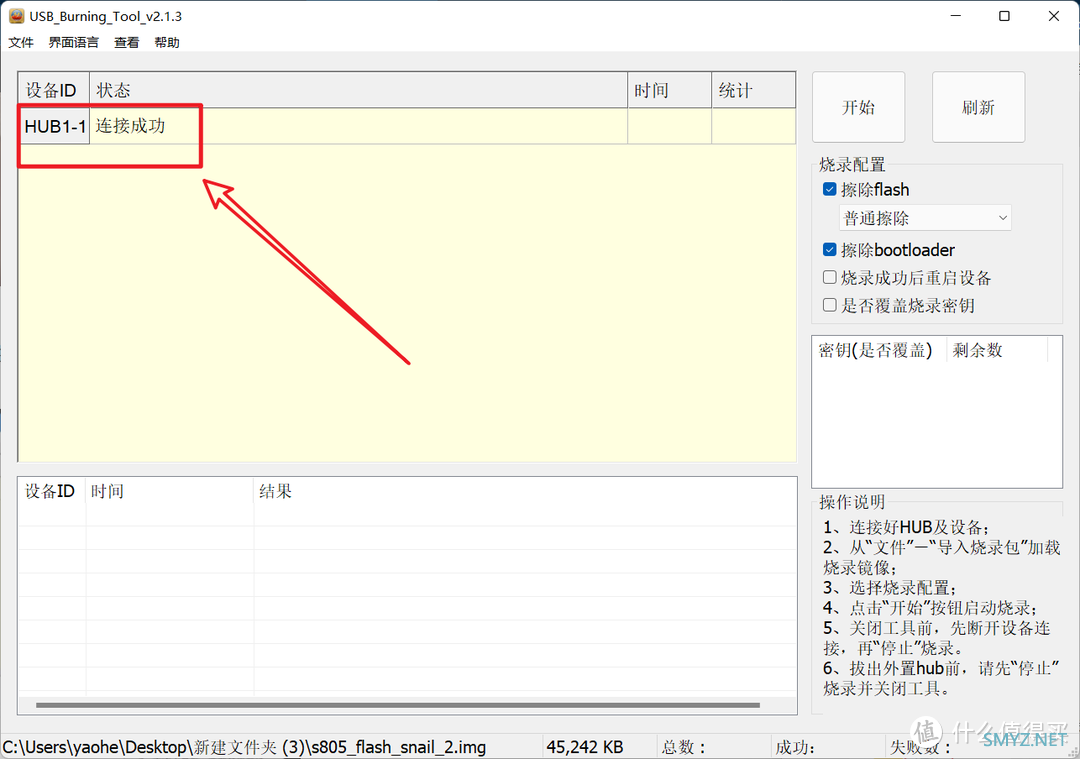Click the 结果 column header
The height and width of the screenshot is (759, 1080).
525,491
